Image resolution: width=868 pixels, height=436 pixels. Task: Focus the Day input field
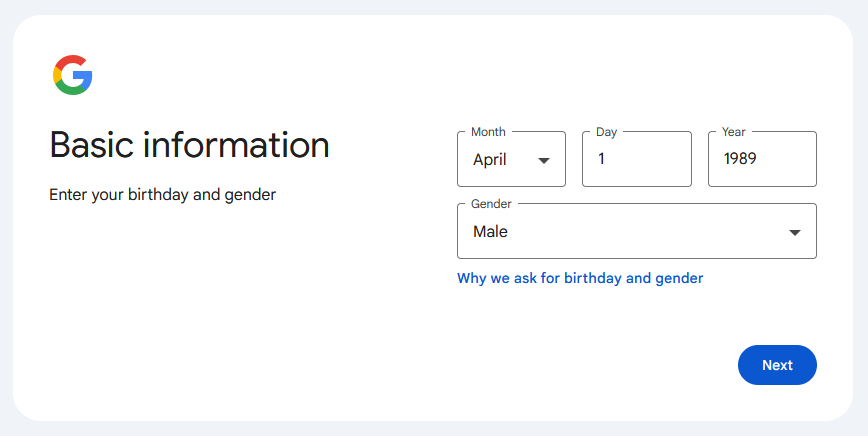pos(636,159)
